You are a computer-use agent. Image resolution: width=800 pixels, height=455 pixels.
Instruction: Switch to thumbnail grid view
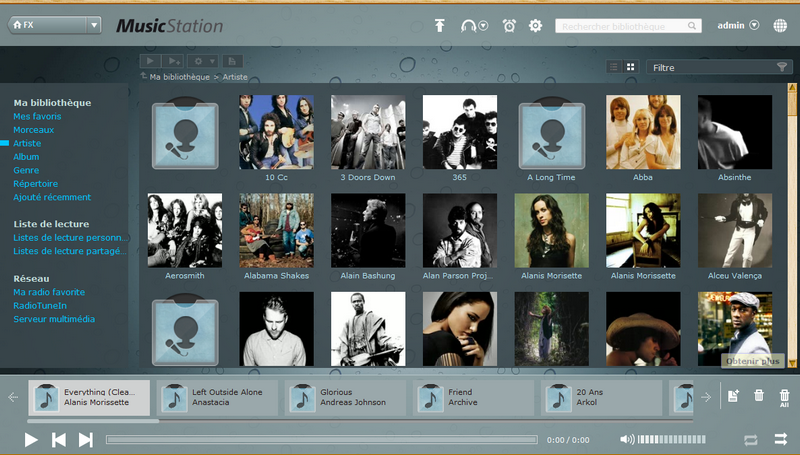[631, 67]
